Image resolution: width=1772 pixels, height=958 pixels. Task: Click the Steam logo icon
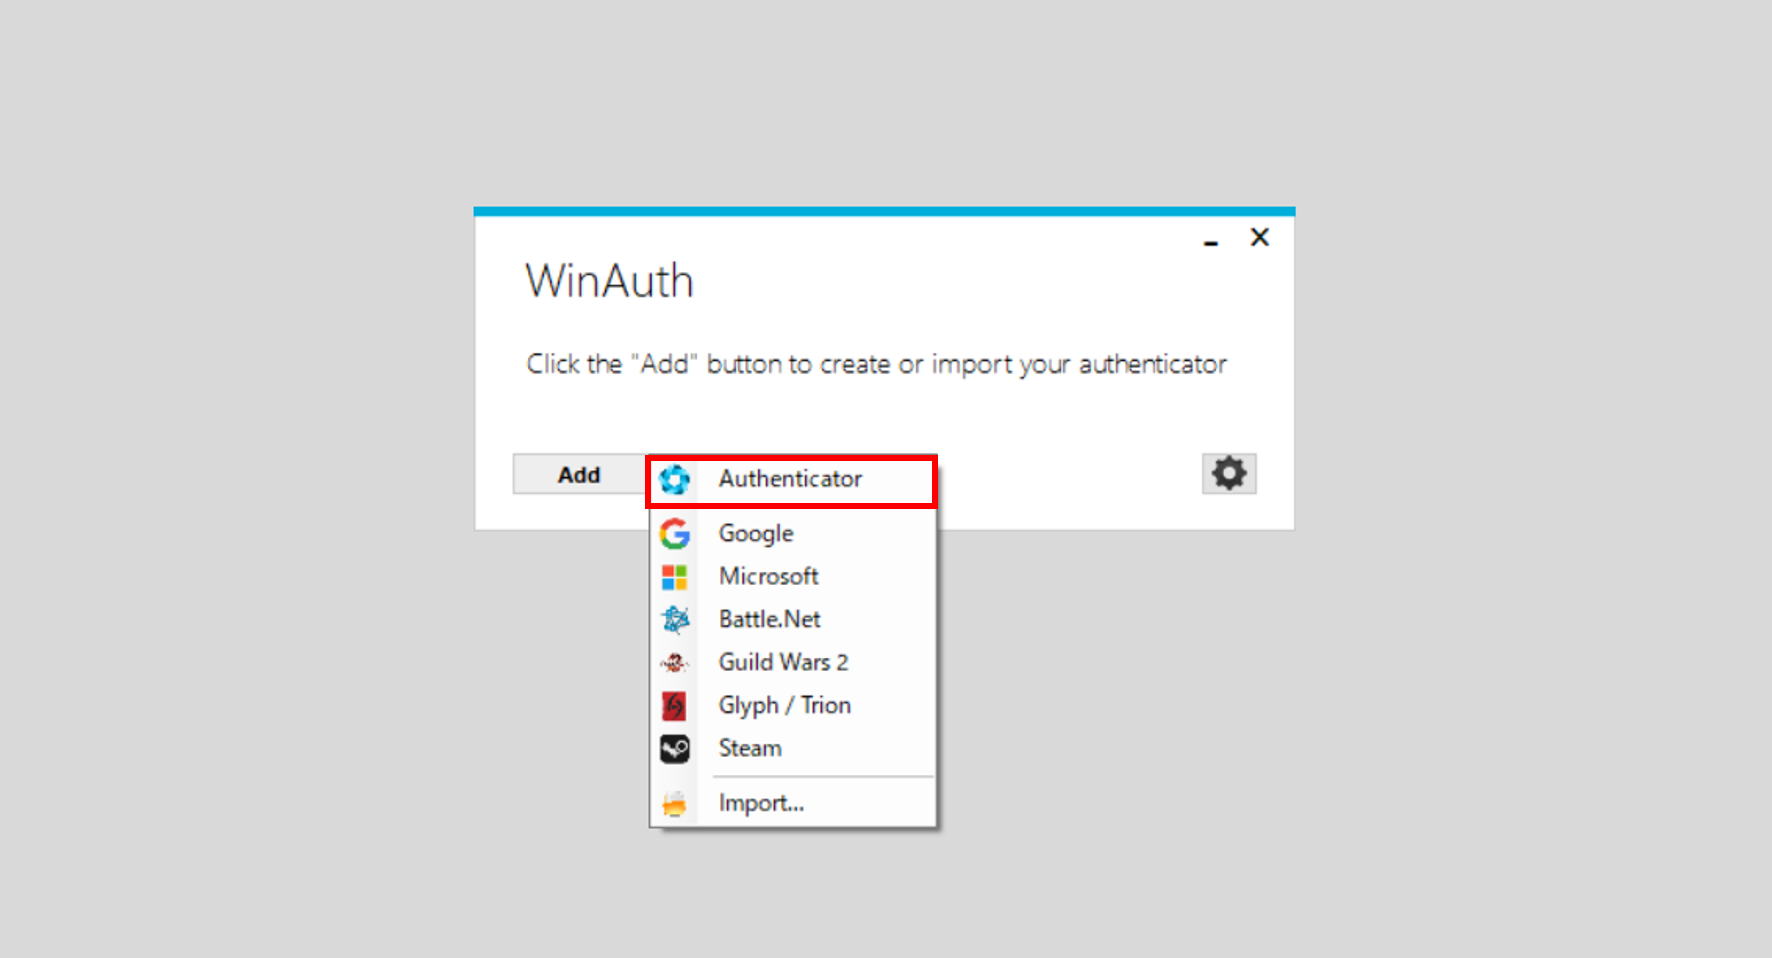[x=675, y=749]
